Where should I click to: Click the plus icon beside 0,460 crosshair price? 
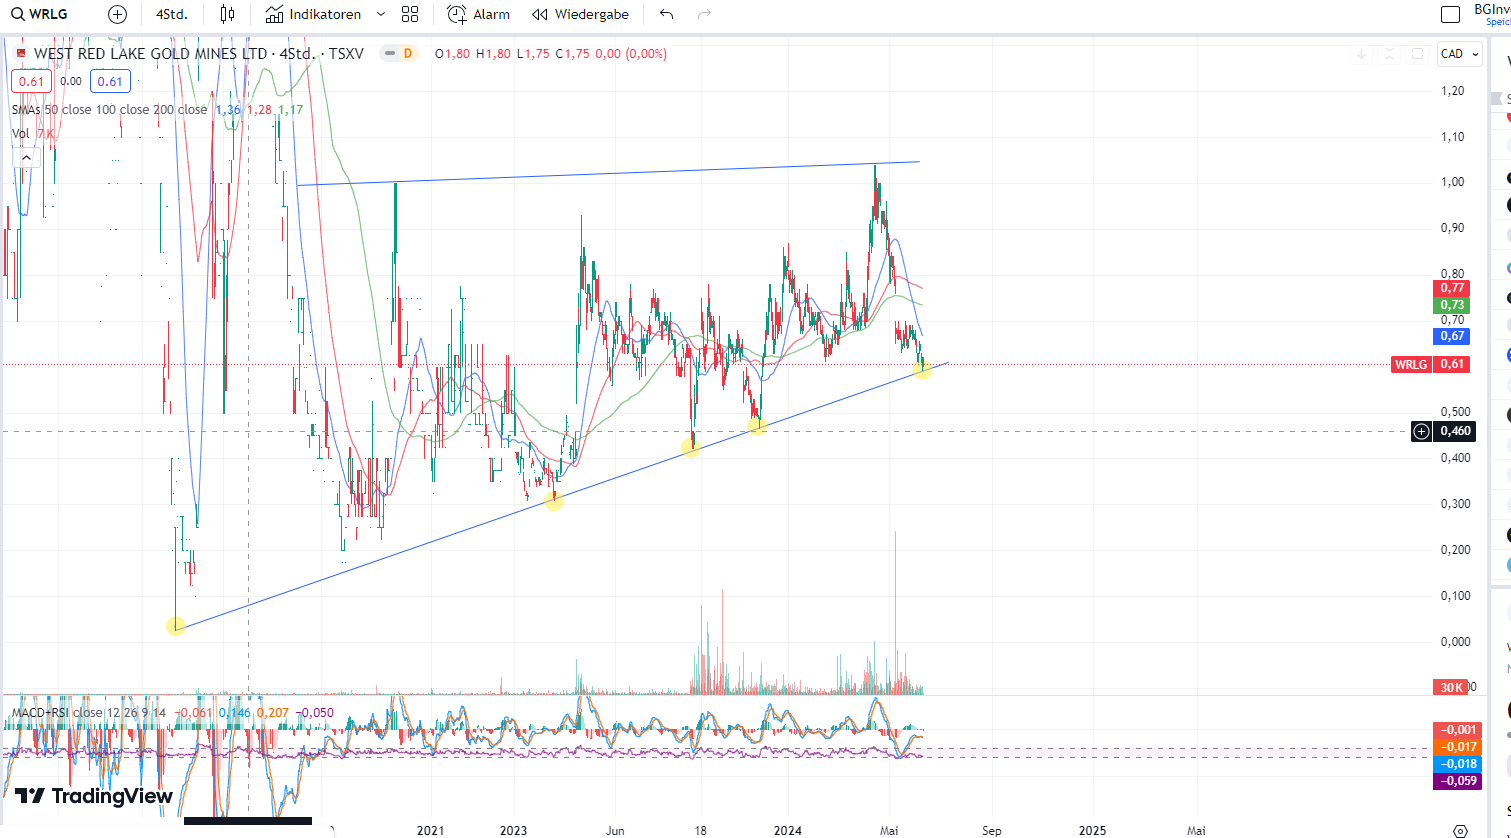click(1421, 431)
